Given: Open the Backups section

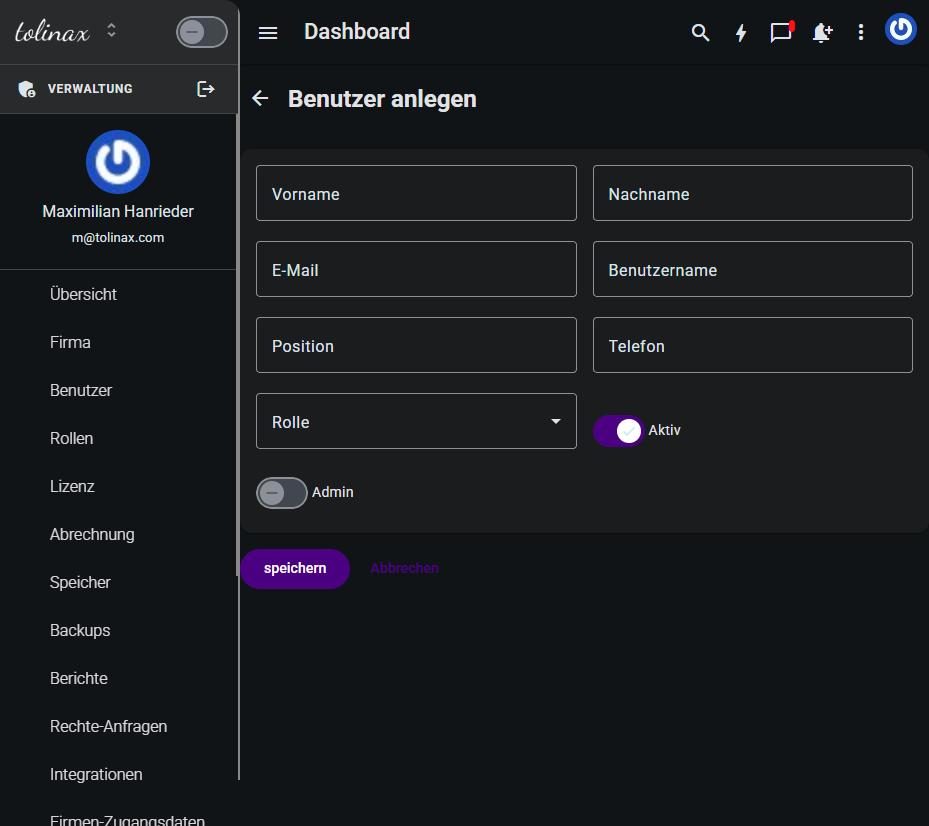Looking at the screenshot, I should coord(80,630).
